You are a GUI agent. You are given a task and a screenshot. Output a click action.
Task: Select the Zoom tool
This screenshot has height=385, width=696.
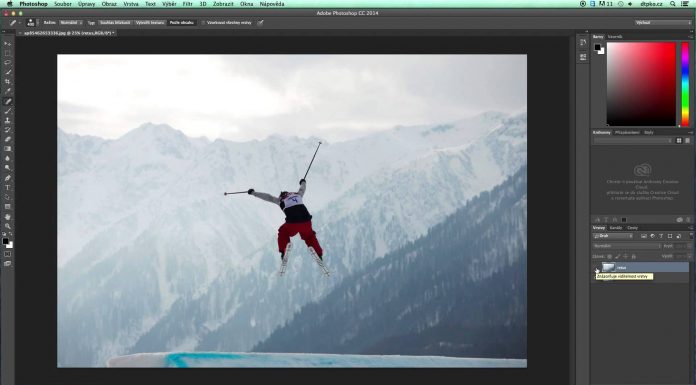8,226
